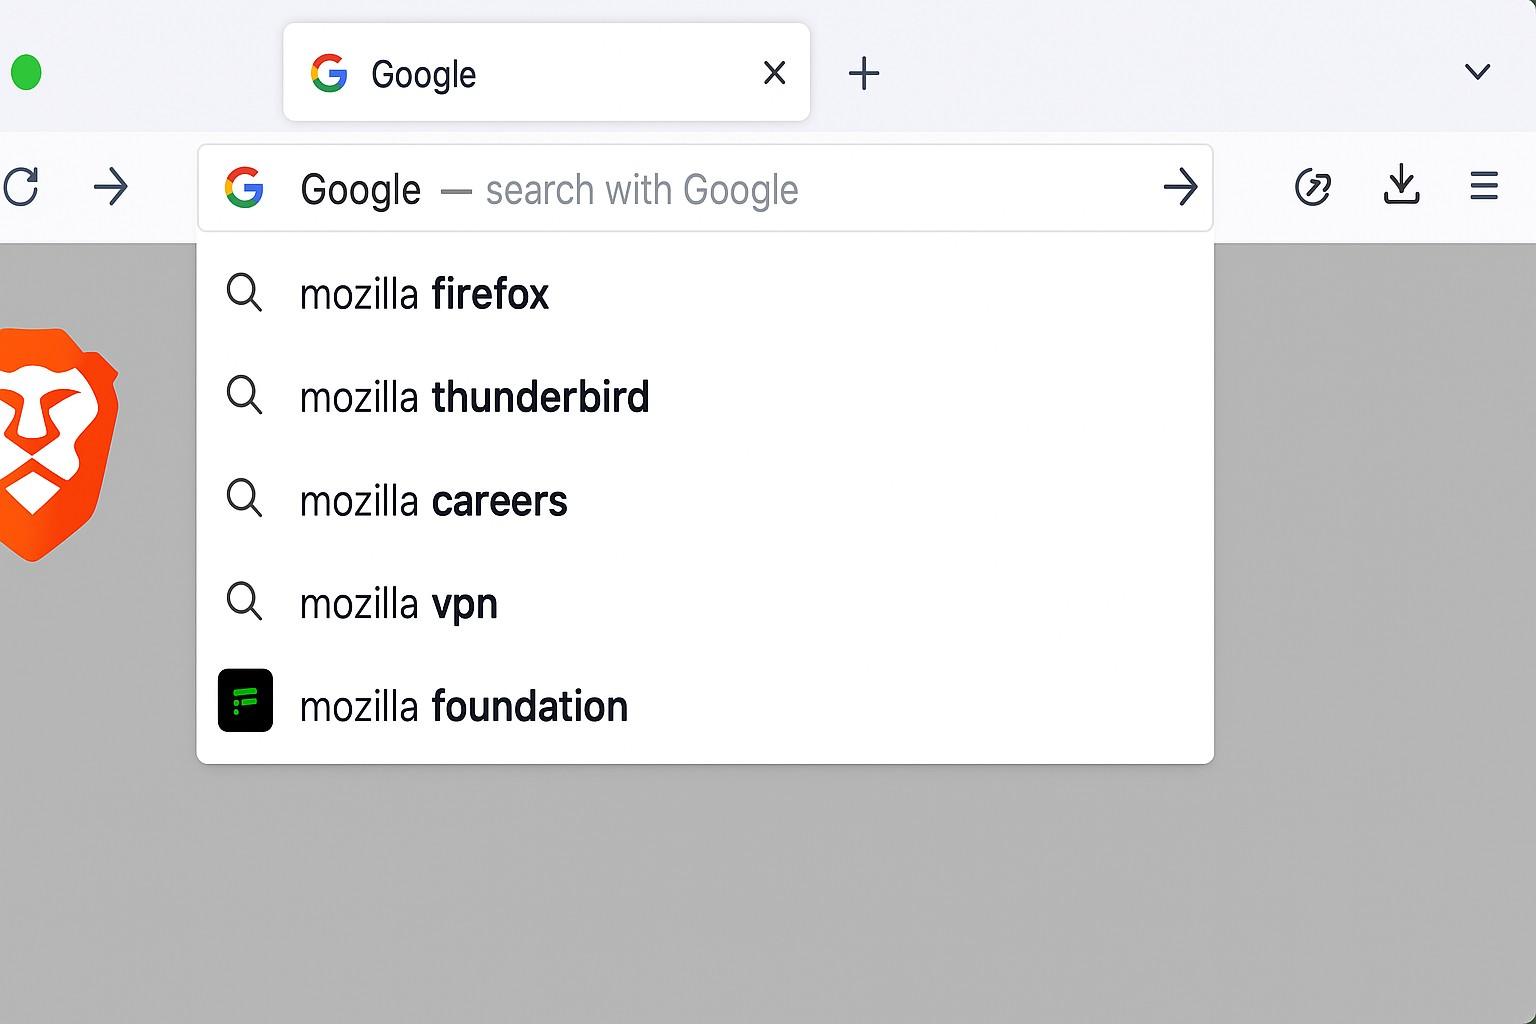Expand the list all tabs chevron

coord(1477,72)
